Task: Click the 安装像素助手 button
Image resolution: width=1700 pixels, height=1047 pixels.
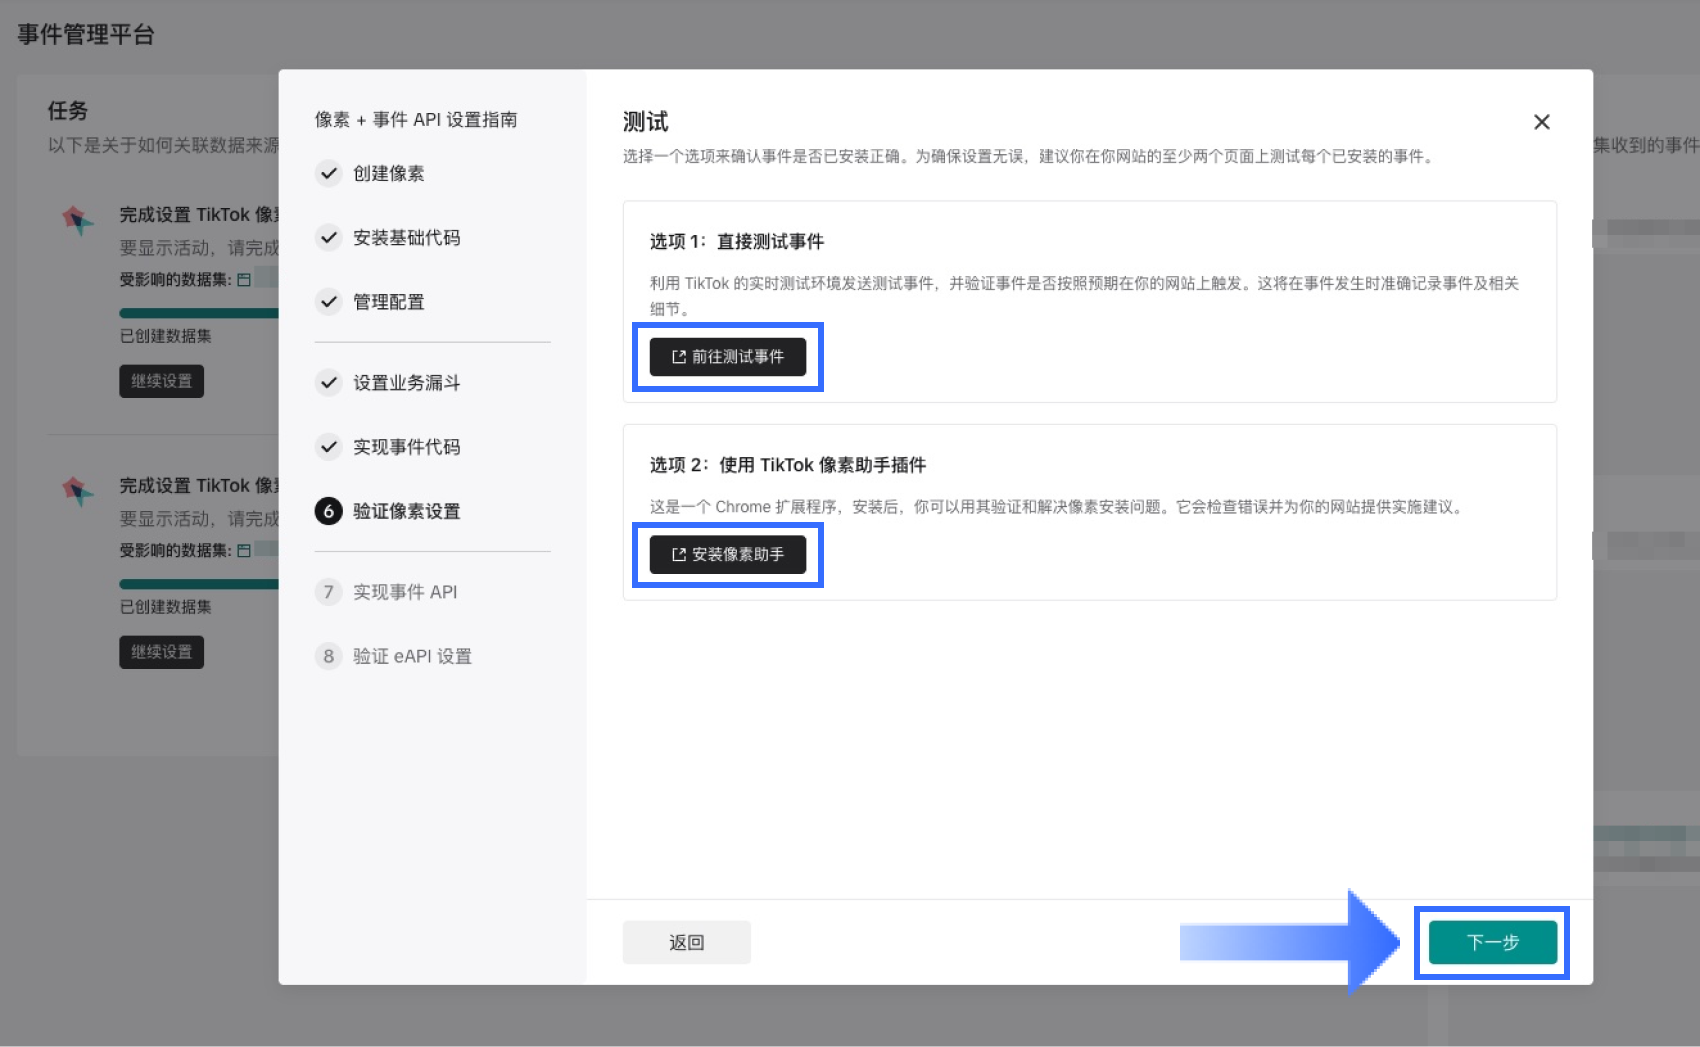Action: [727, 555]
